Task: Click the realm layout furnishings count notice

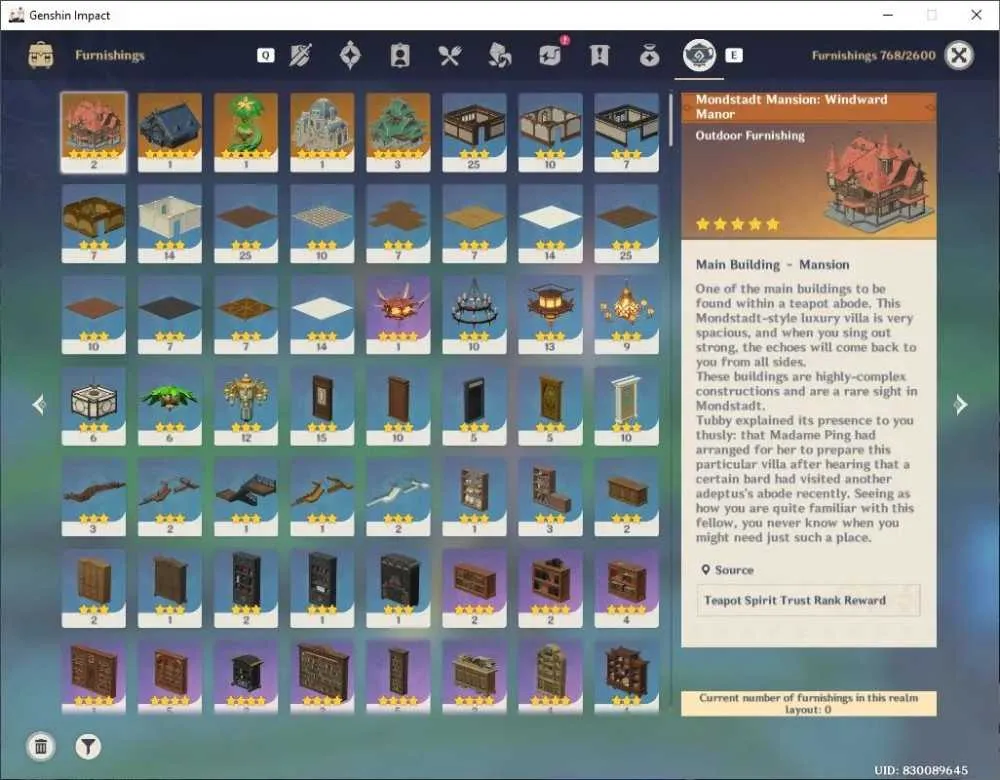Action: point(809,703)
